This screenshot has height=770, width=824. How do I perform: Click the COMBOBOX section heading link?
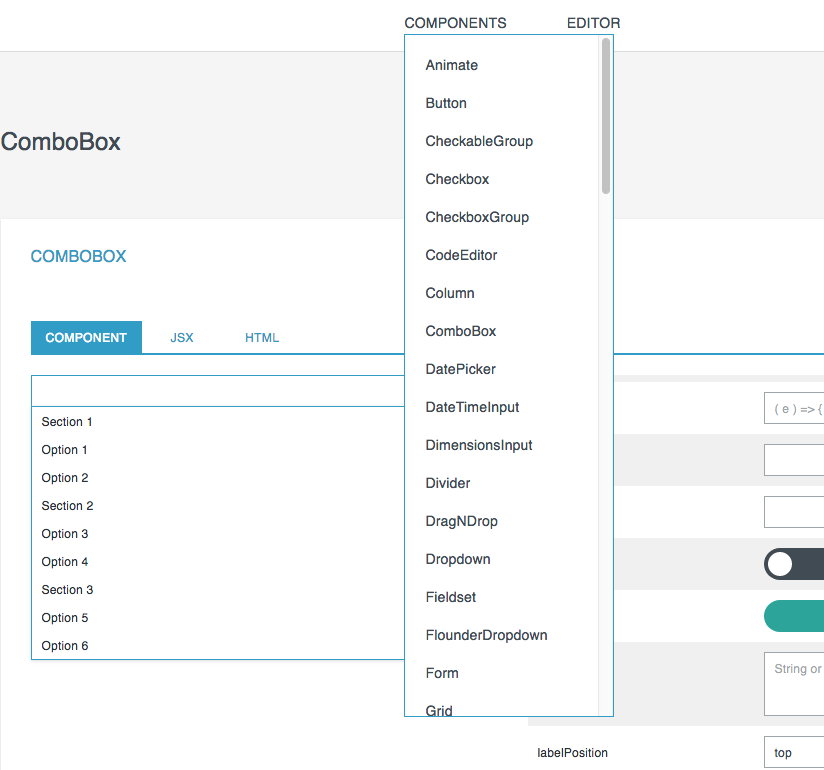78,256
